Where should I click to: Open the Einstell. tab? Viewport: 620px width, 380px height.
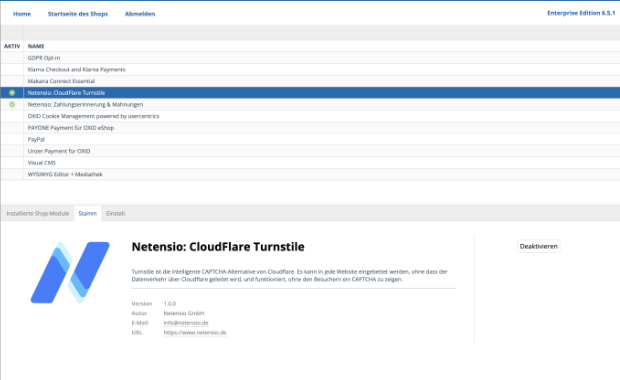tap(116, 214)
